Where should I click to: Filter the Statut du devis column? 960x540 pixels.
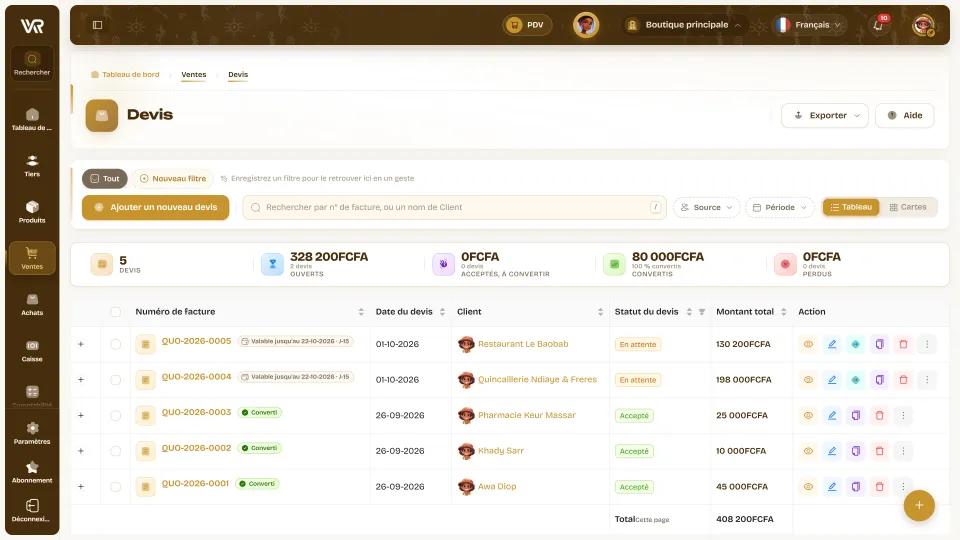(702, 312)
